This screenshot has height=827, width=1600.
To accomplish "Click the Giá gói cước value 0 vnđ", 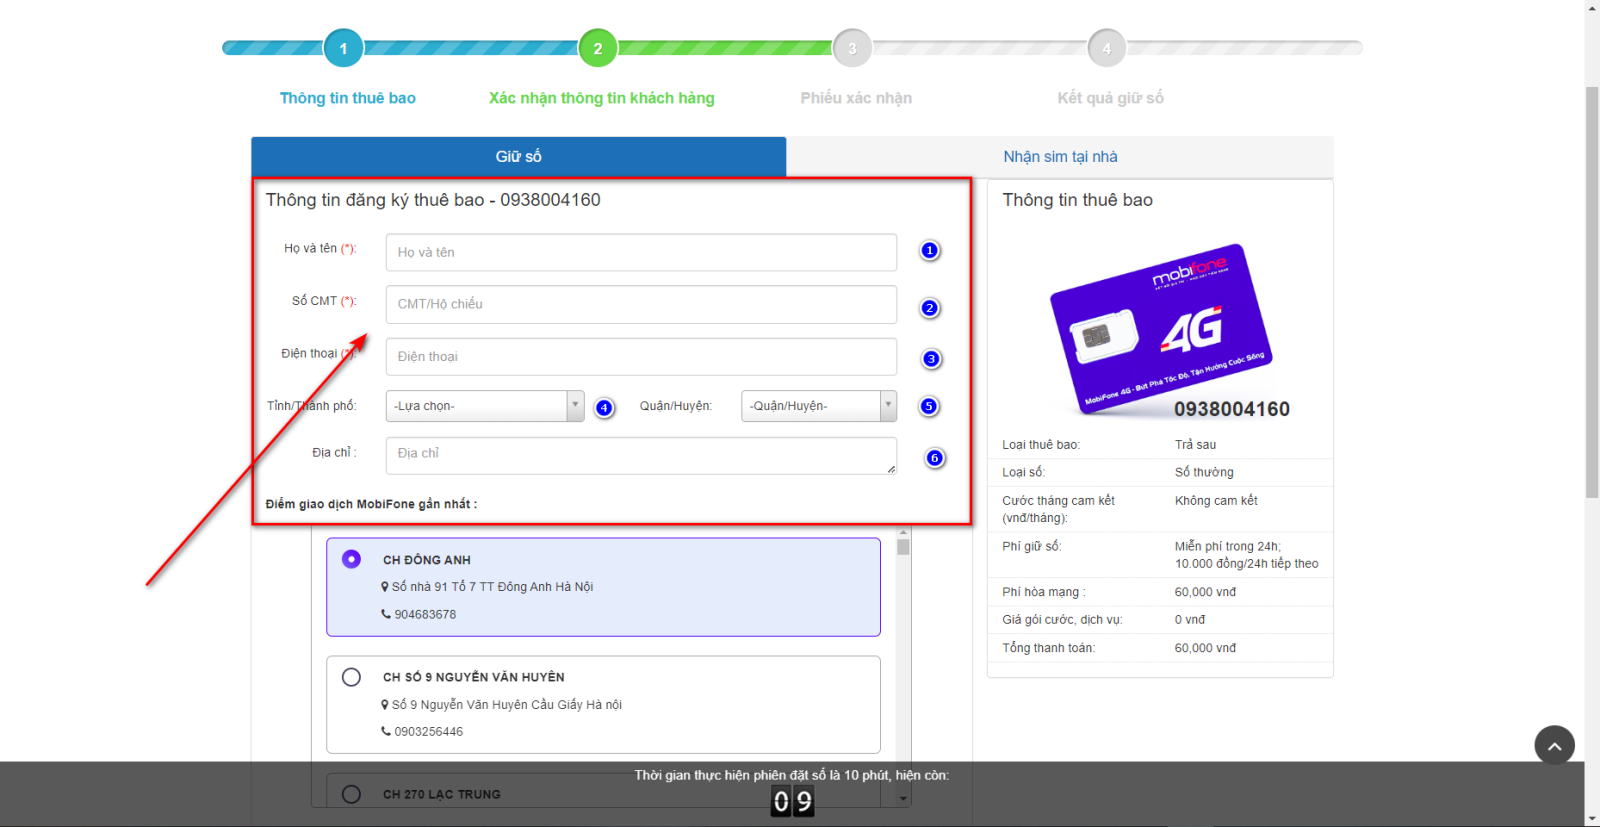I will tap(1190, 620).
